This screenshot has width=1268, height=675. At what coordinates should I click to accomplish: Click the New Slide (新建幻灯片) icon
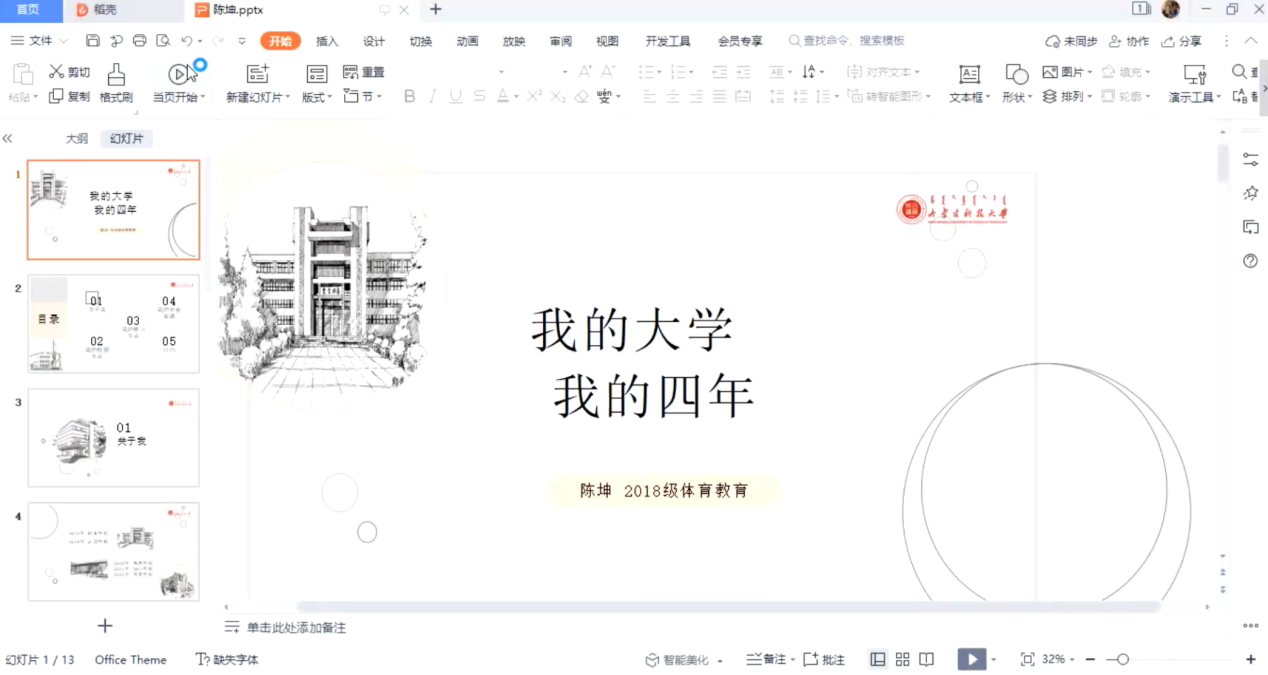click(258, 74)
